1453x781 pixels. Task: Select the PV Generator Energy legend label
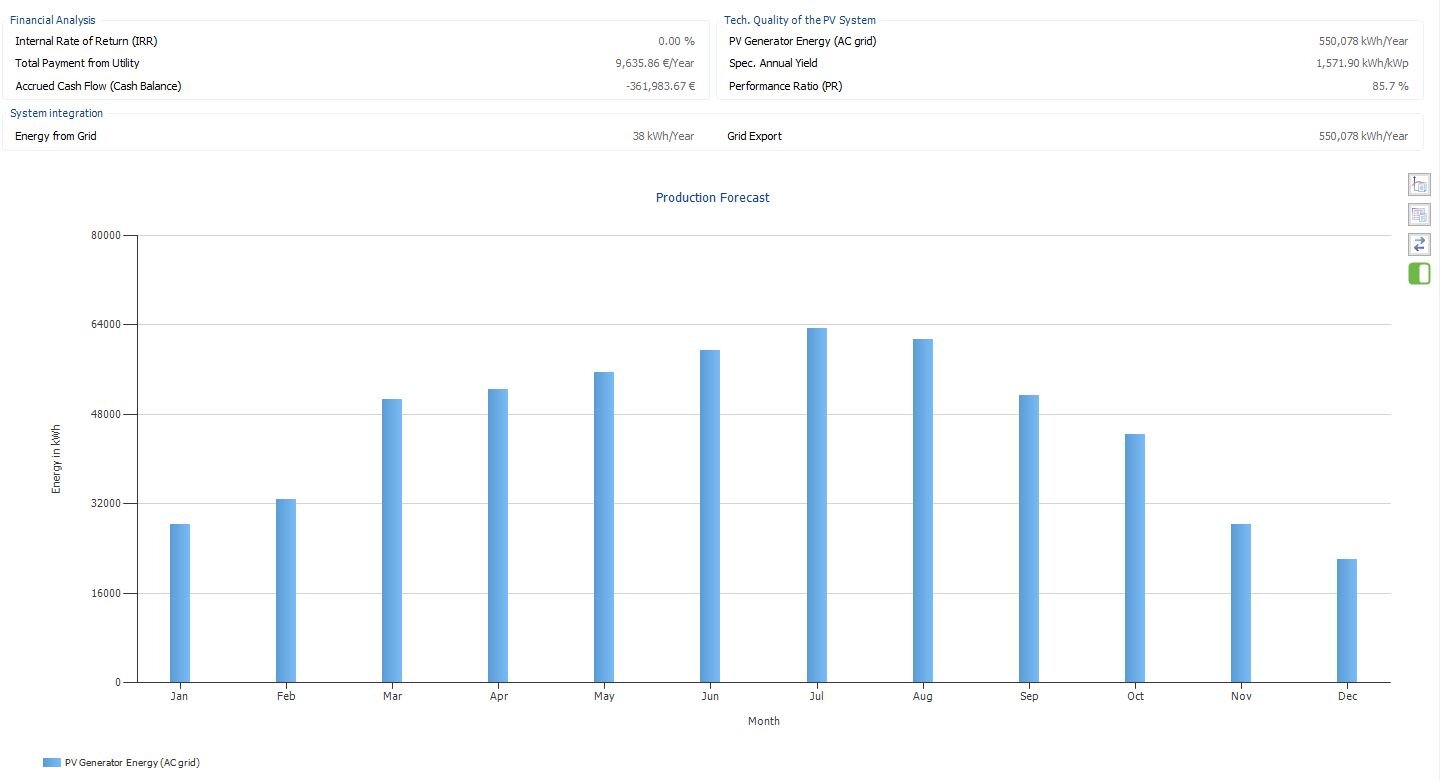132,763
